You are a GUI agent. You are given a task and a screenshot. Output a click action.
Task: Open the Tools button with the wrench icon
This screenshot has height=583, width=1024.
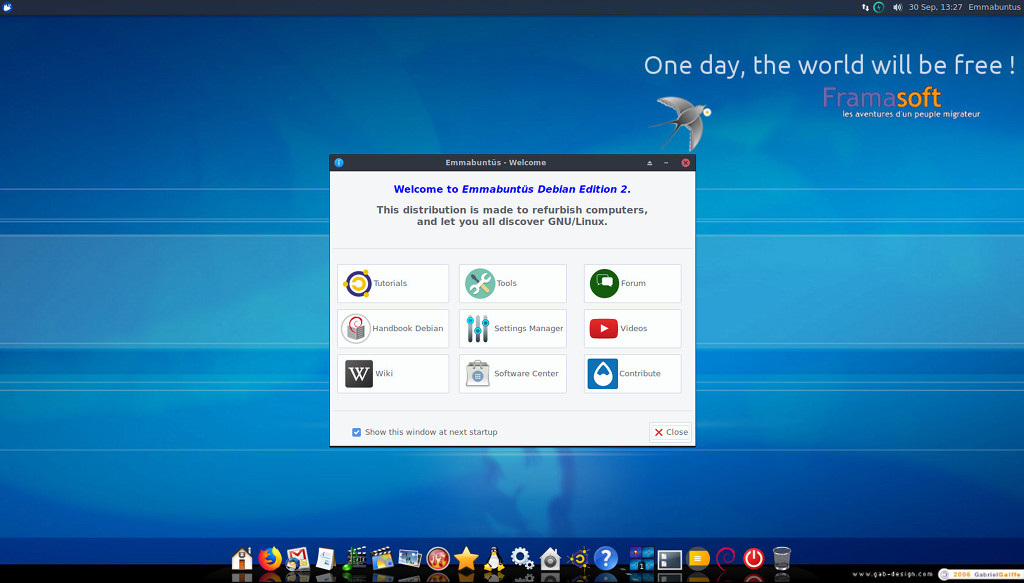(x=513, y=283)
